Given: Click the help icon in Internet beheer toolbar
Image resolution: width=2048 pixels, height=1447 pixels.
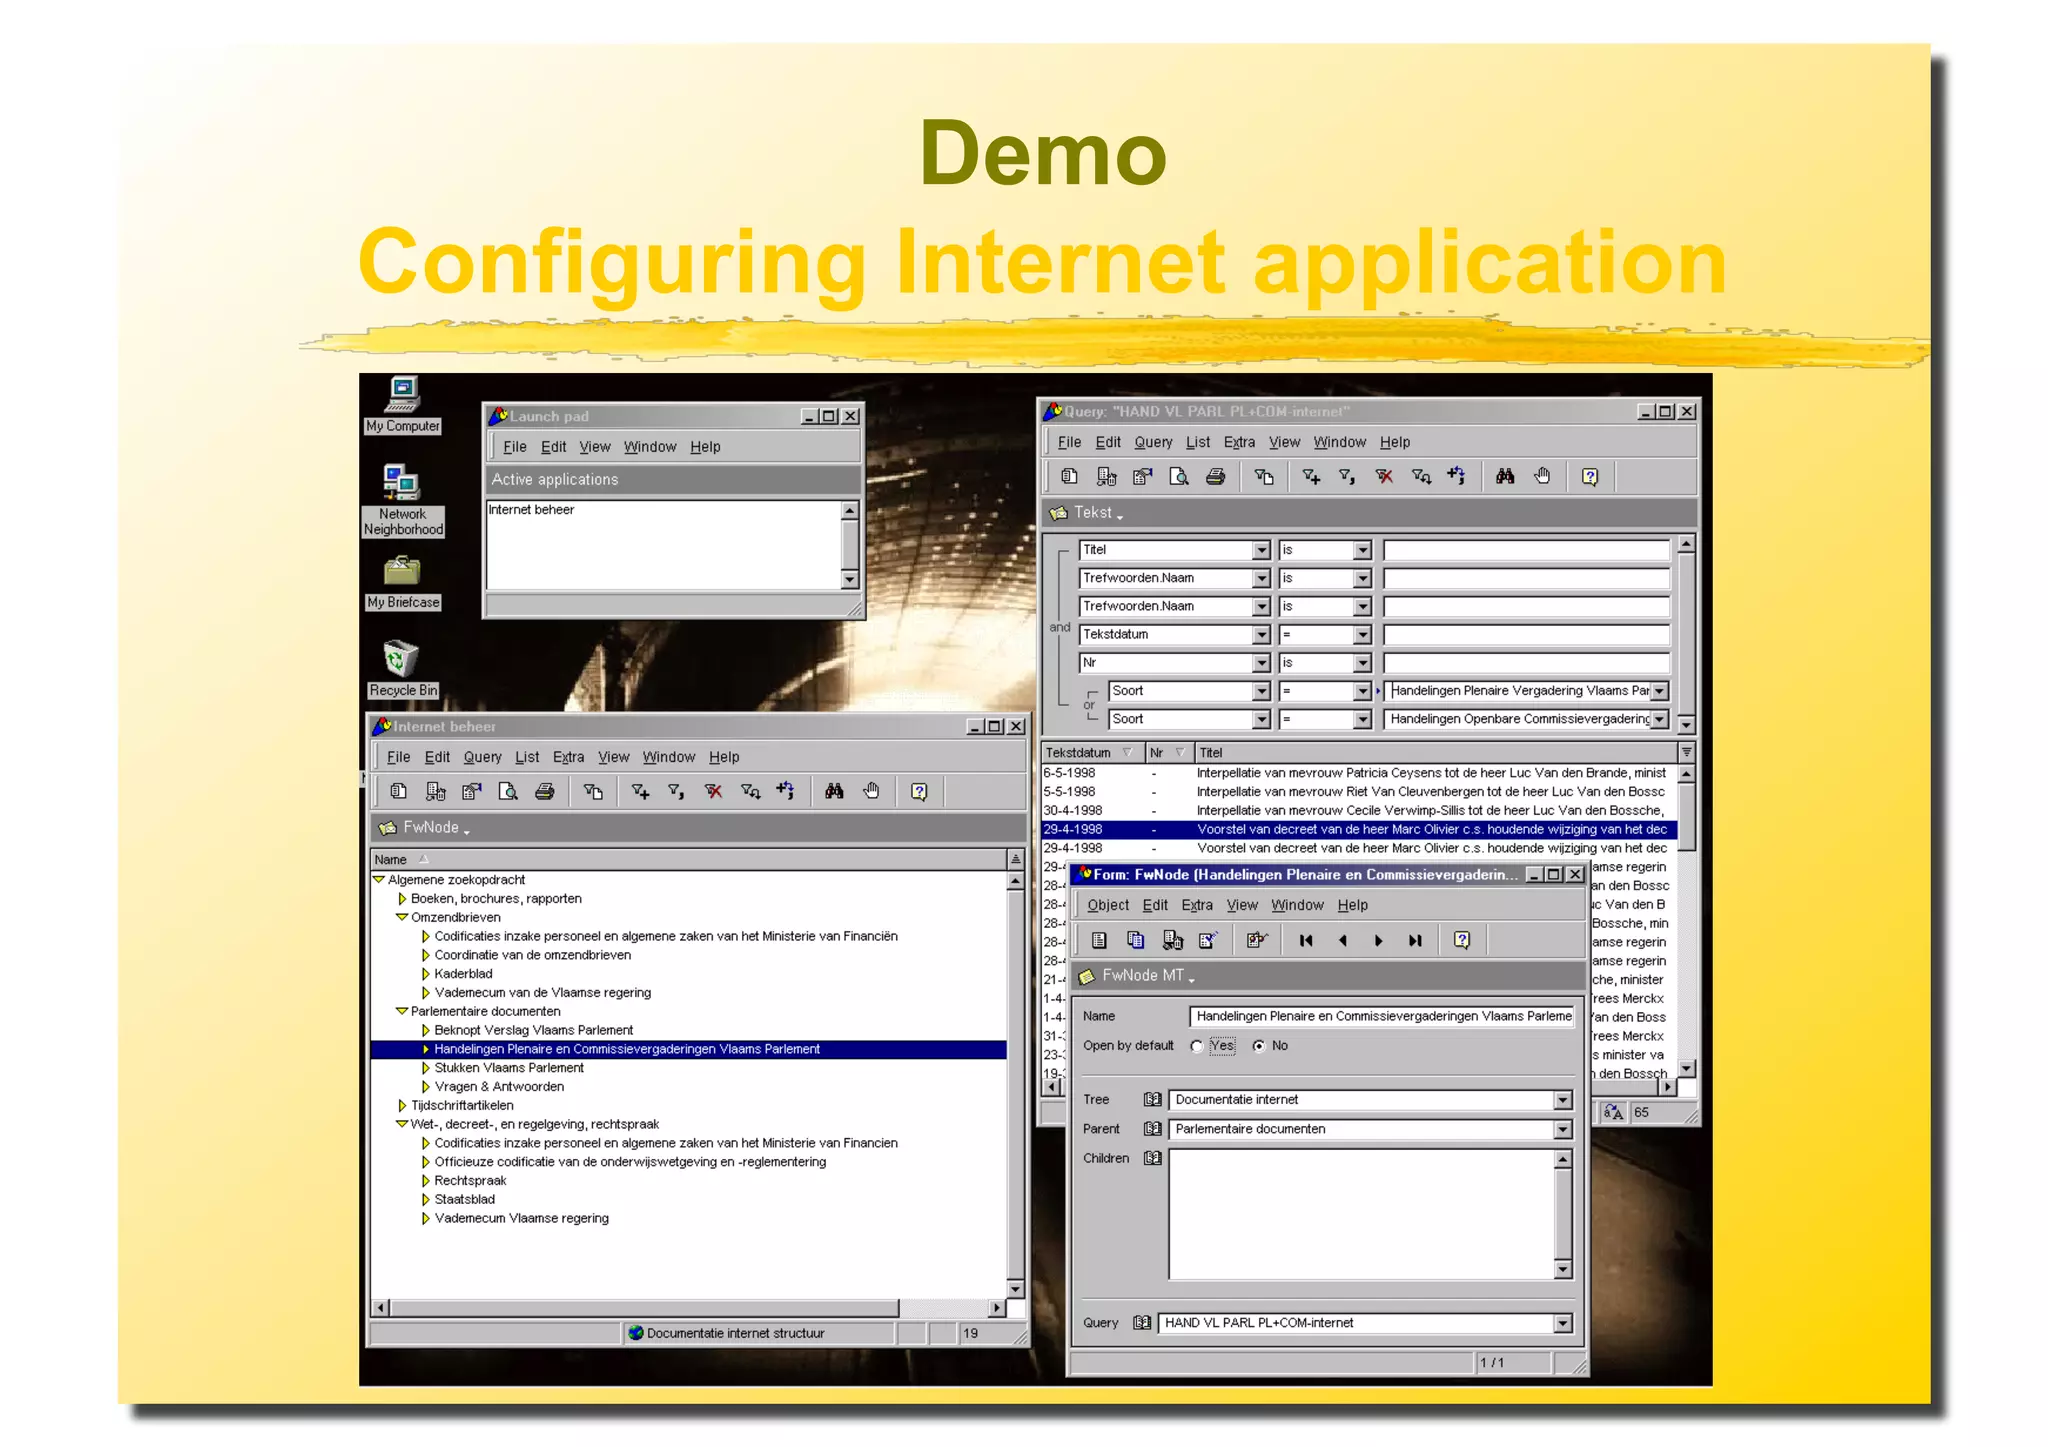Looking at the screenshot, I should (919, 792).
